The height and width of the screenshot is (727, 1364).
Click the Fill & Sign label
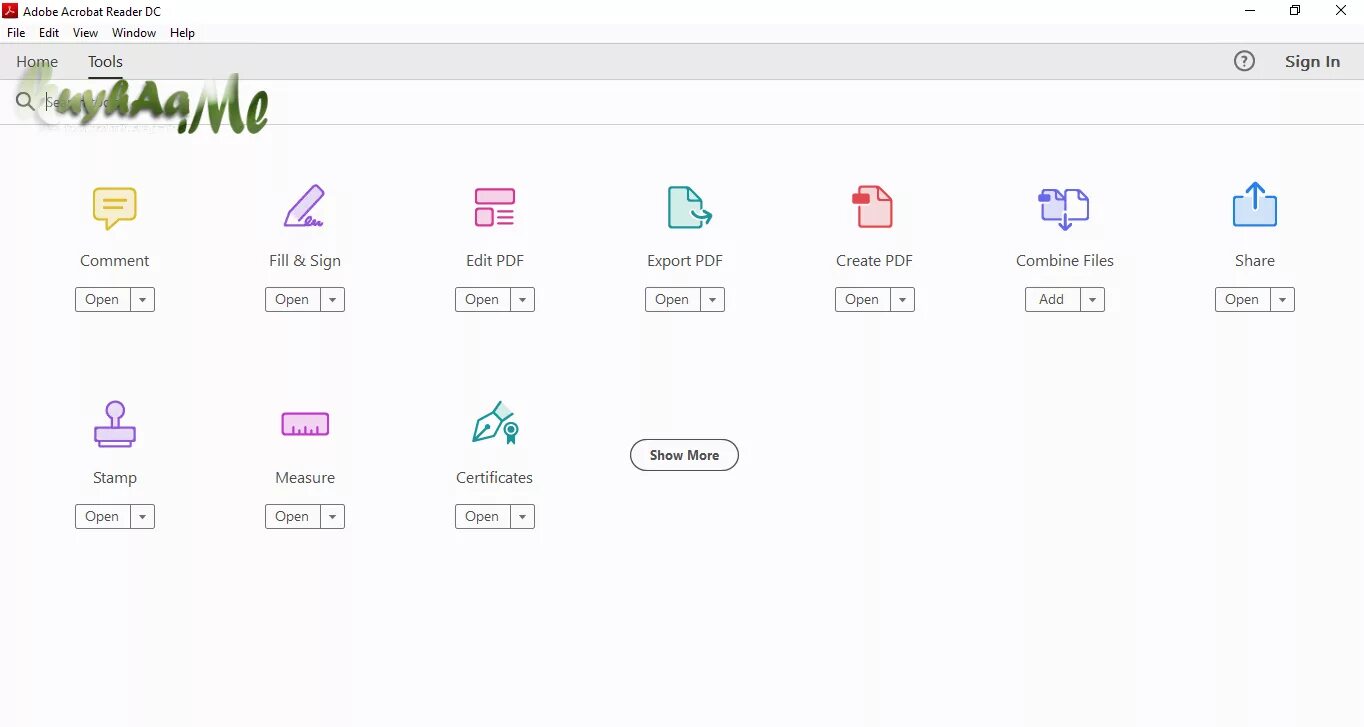click(x=305, y=261)
